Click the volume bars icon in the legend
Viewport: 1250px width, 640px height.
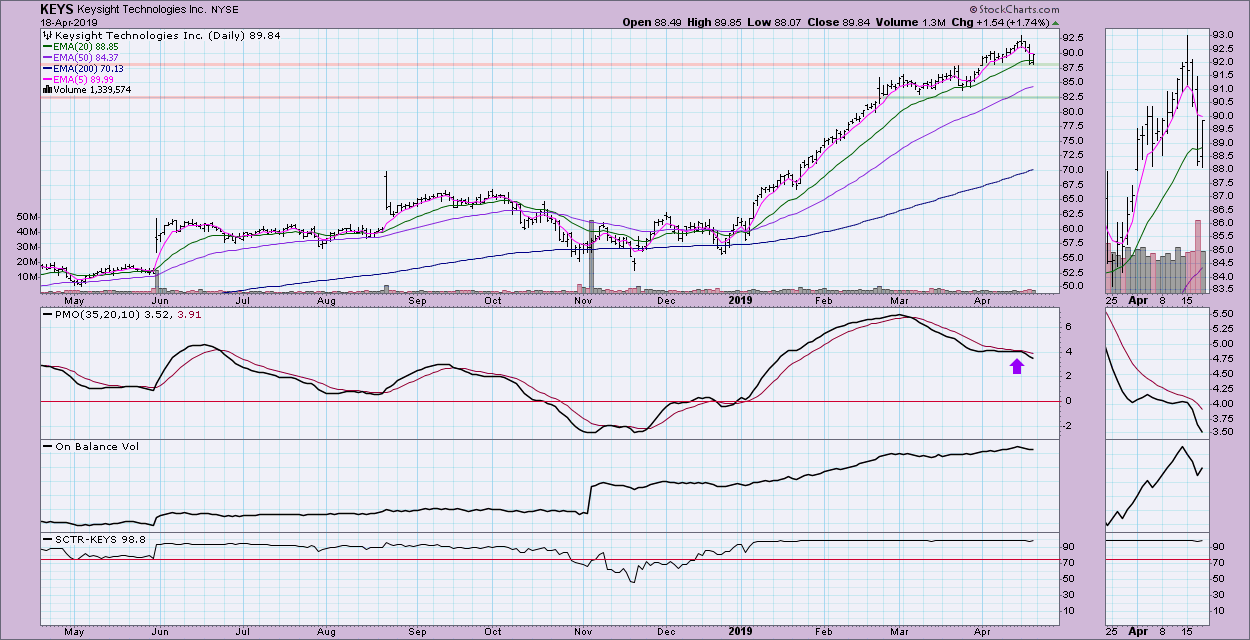point(46,90)
